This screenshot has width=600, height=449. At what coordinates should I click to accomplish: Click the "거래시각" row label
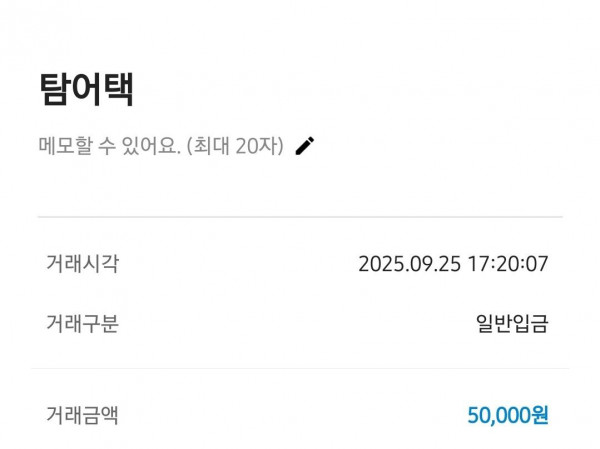pyautogui.click(x=82, y=264)
